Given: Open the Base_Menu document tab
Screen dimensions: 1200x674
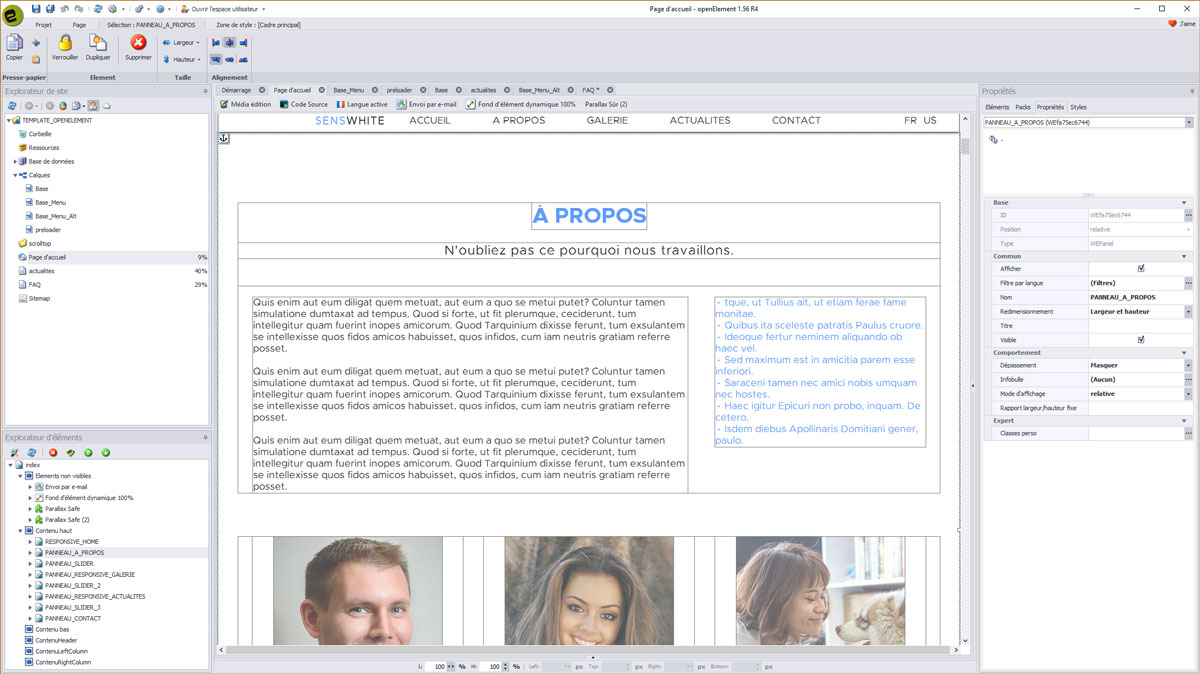Looking at the screenshot, I should click(x=349, y=90).
